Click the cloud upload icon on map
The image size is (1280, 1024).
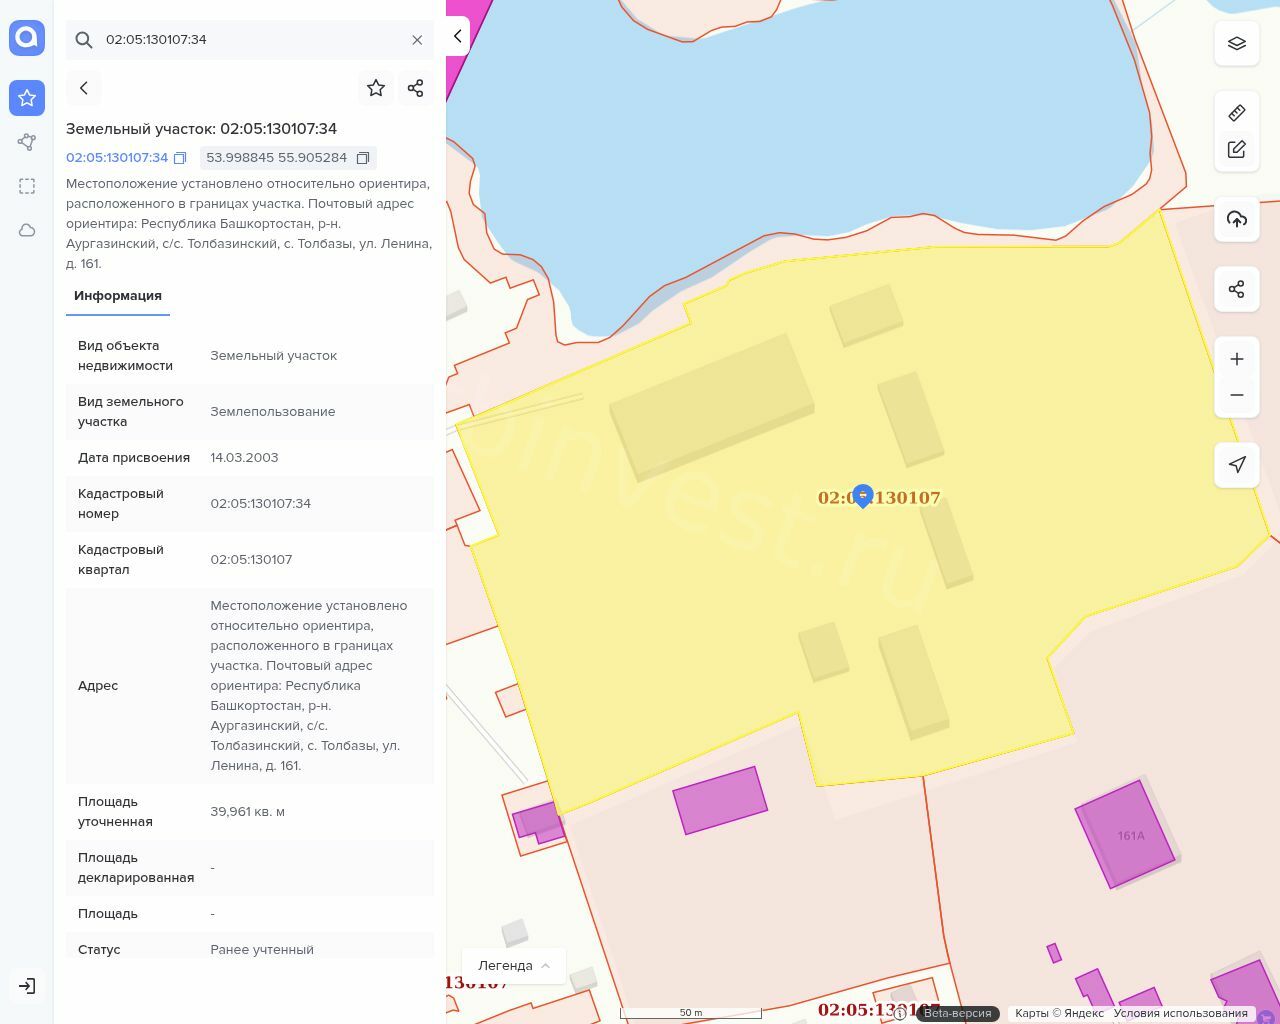[1237, 219]
